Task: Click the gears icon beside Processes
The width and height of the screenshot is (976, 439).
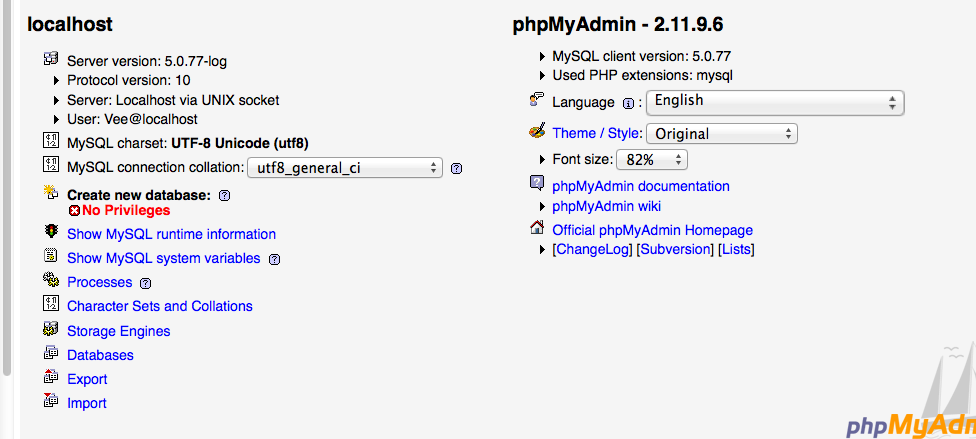Action: tap(50, 280)
